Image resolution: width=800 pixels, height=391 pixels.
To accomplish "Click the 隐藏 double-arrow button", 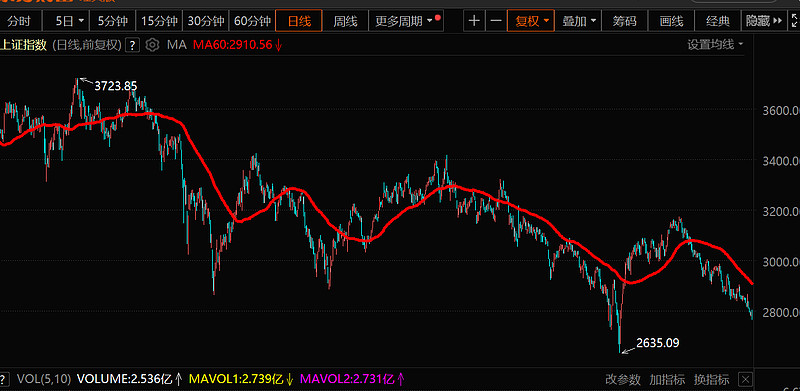I will tap(764, 21).
